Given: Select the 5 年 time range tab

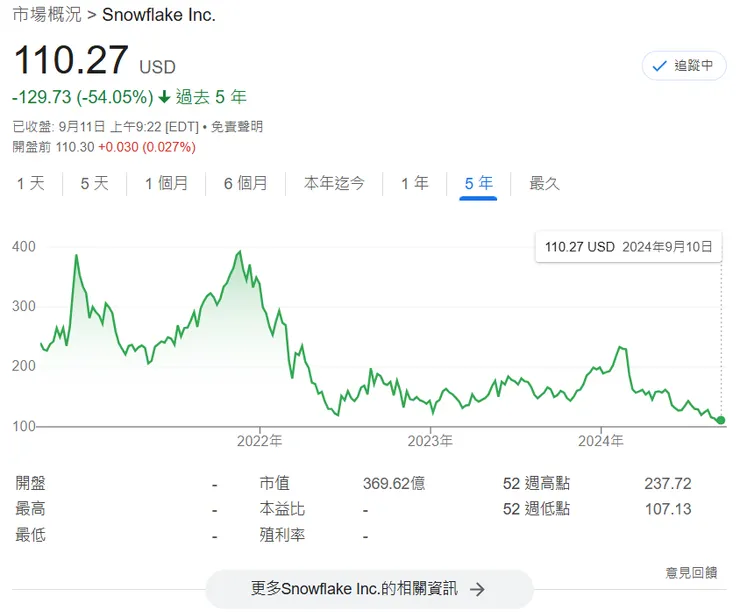Looking at the screenshot, I should point(479,183).
